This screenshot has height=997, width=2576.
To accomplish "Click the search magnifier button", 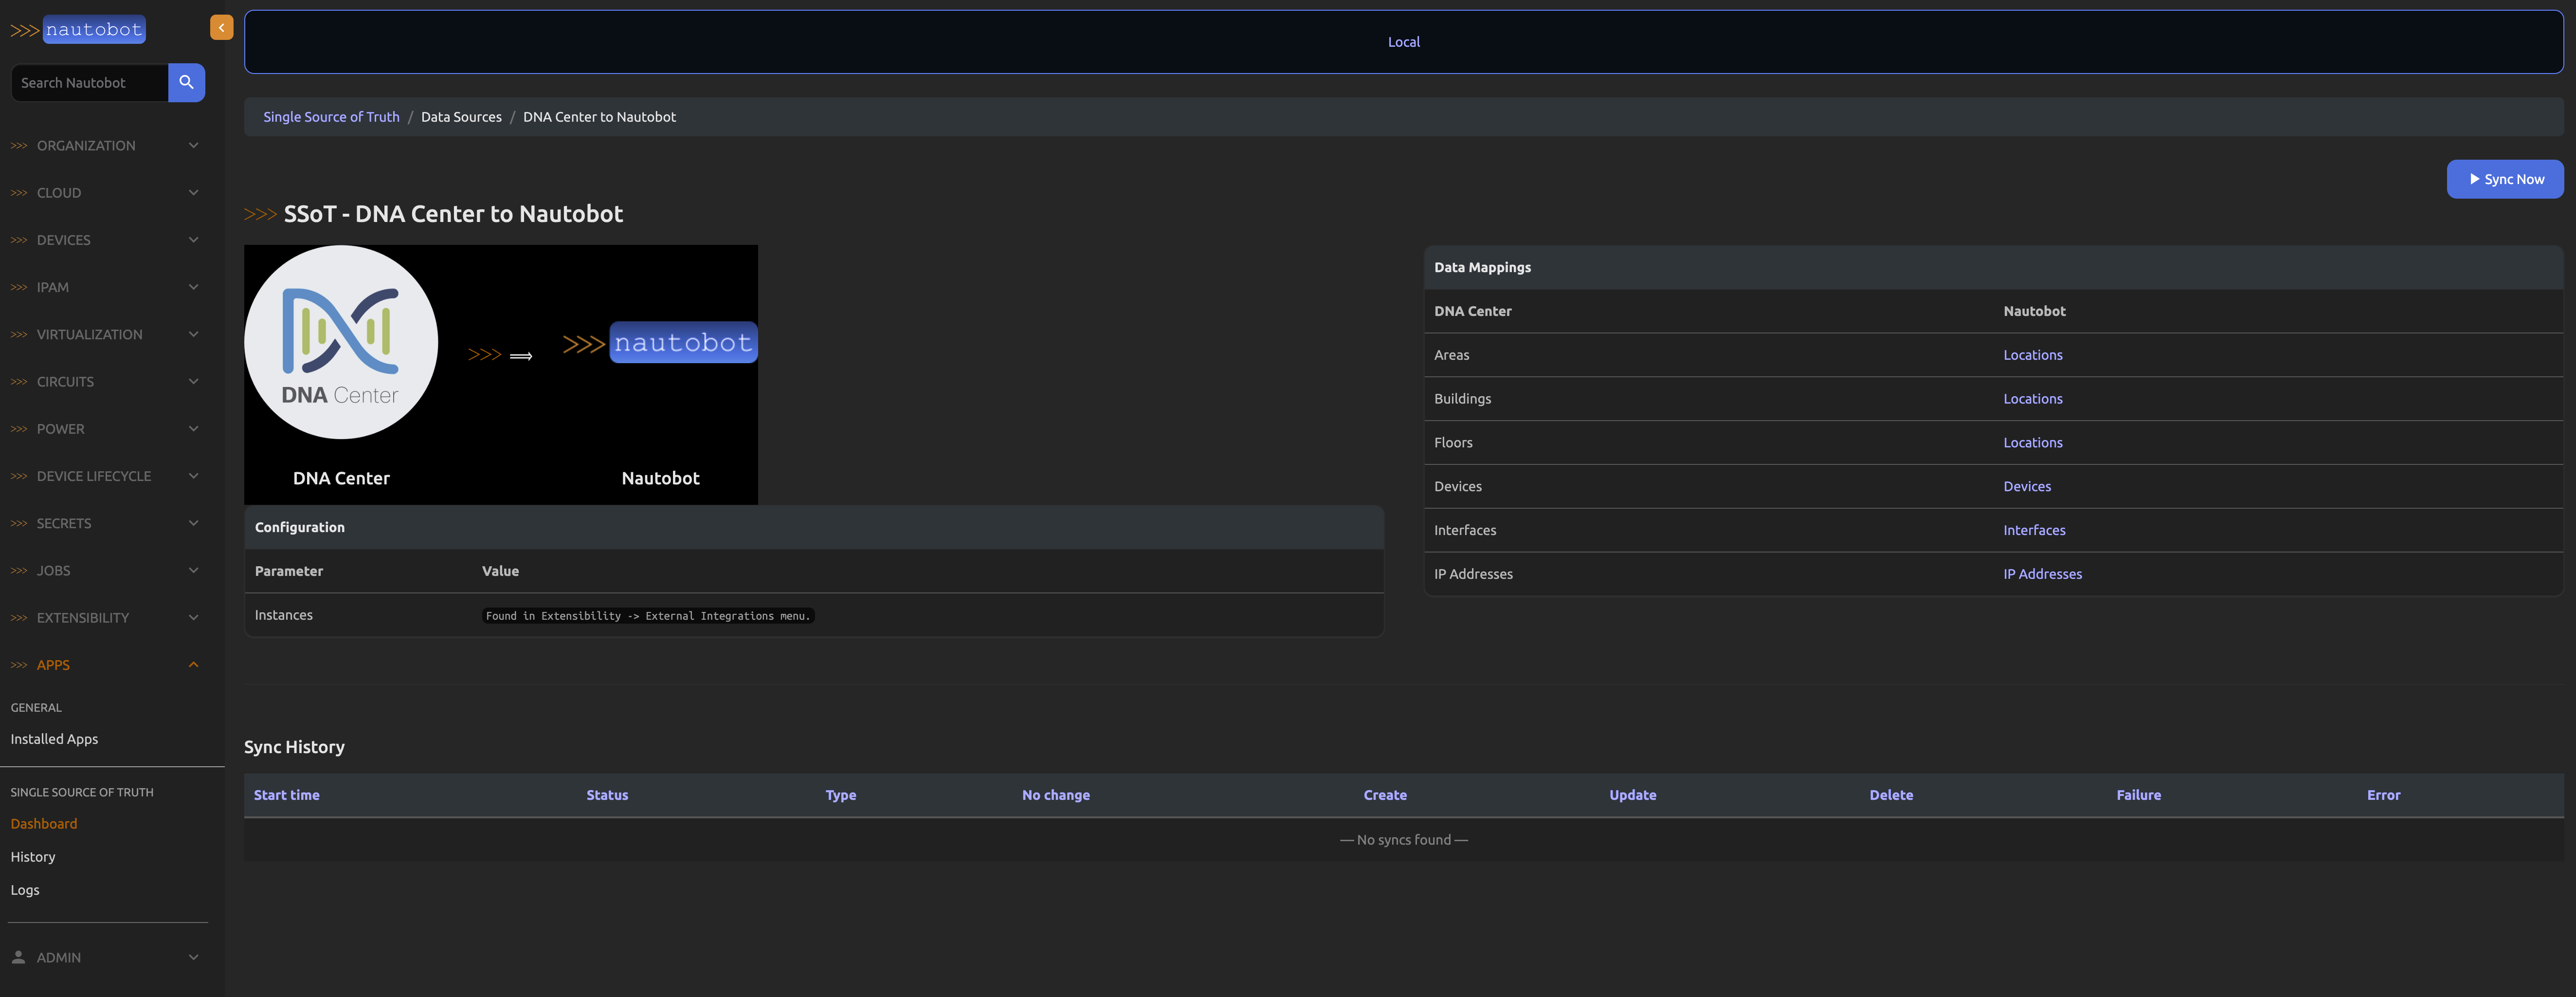I will [x=186, y=83].
